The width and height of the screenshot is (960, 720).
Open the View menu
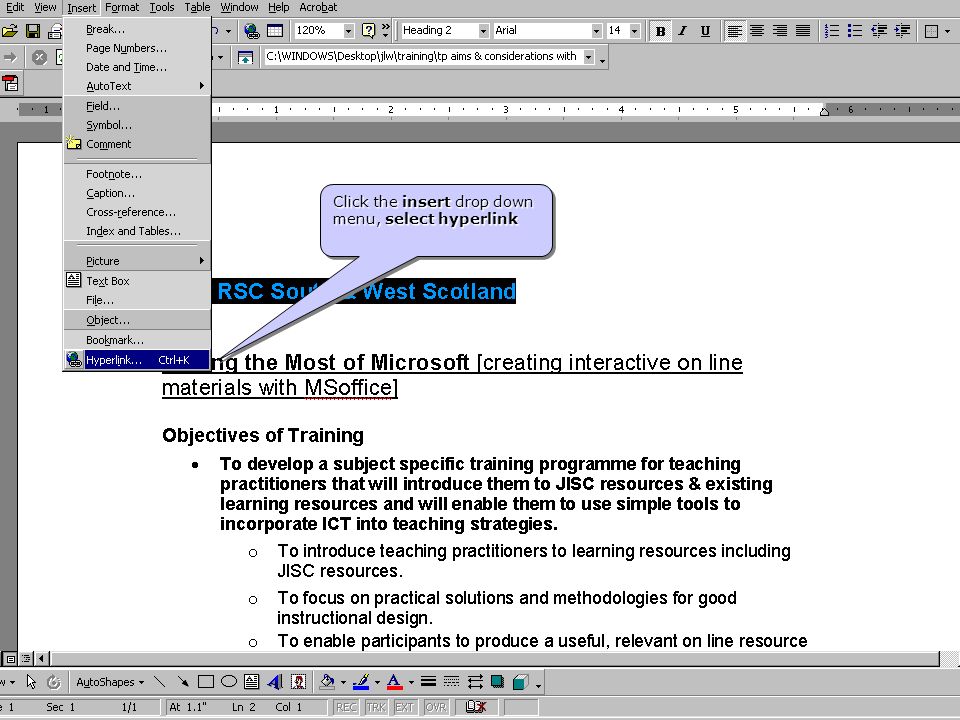click(x=45, y=7)
